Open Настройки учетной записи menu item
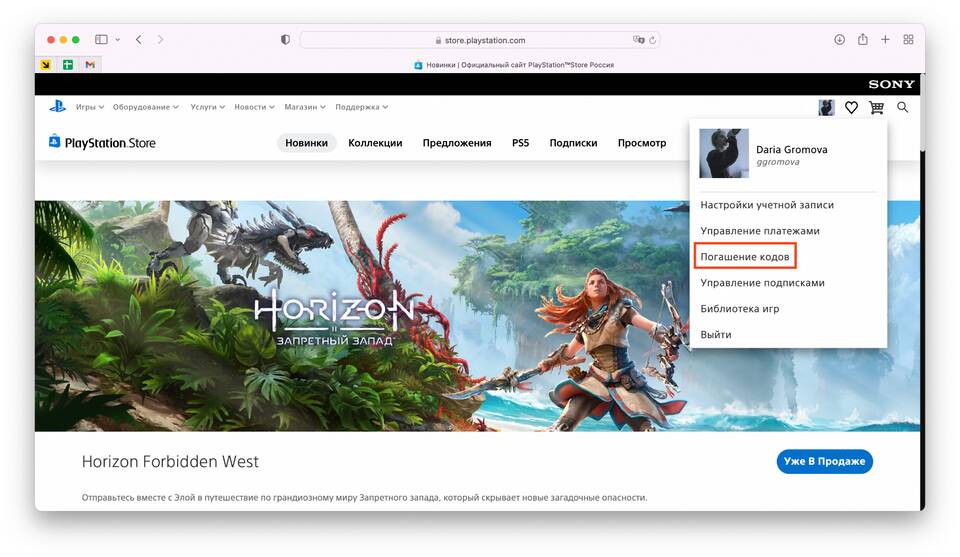Screen dimensions: 960x557 coord(767,204)
